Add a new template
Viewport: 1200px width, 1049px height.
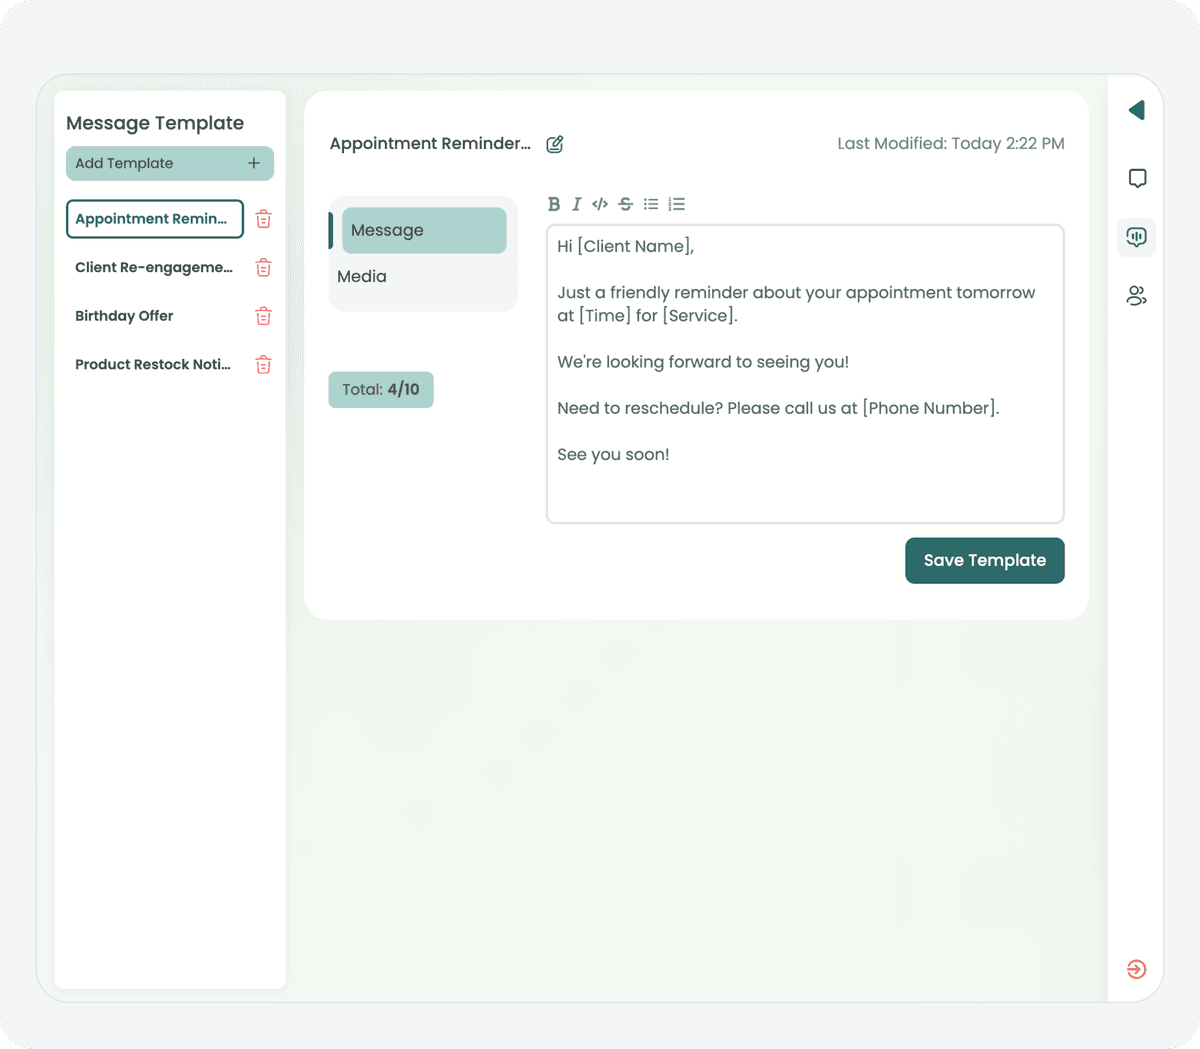(x=170, y=163)
